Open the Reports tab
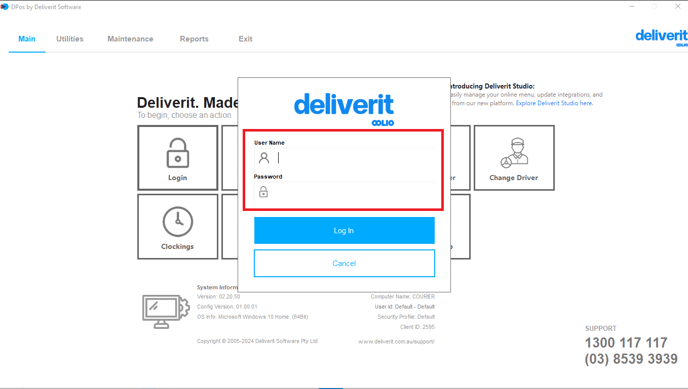 click(x=194, y=39)
